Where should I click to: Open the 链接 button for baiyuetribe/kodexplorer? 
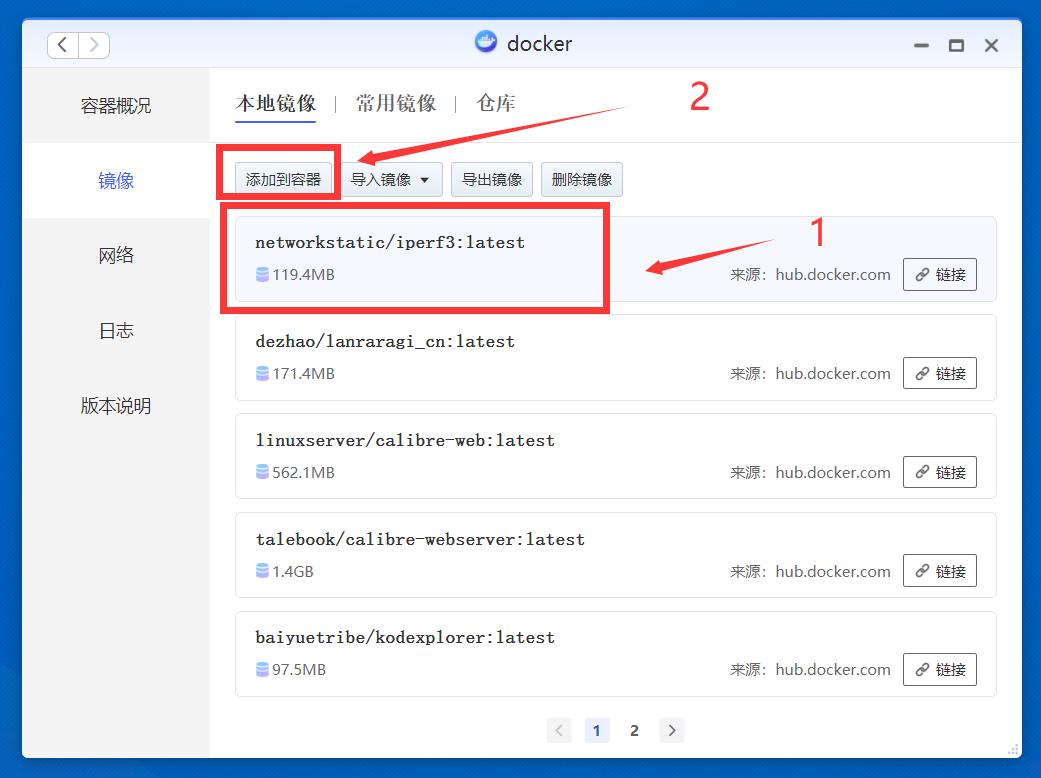point(939,669)
